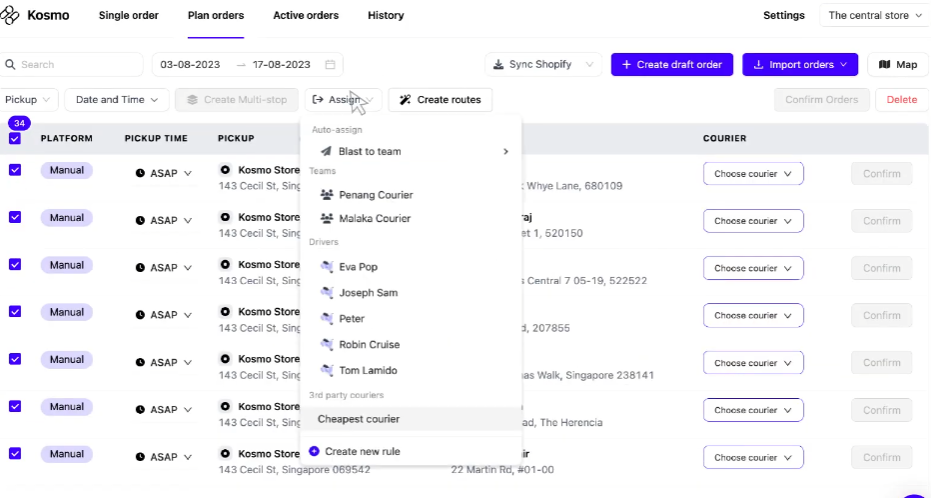Click Eva Pop driver icon
The width and height of the screenshot is (931, 498).
tap(327, 267)
